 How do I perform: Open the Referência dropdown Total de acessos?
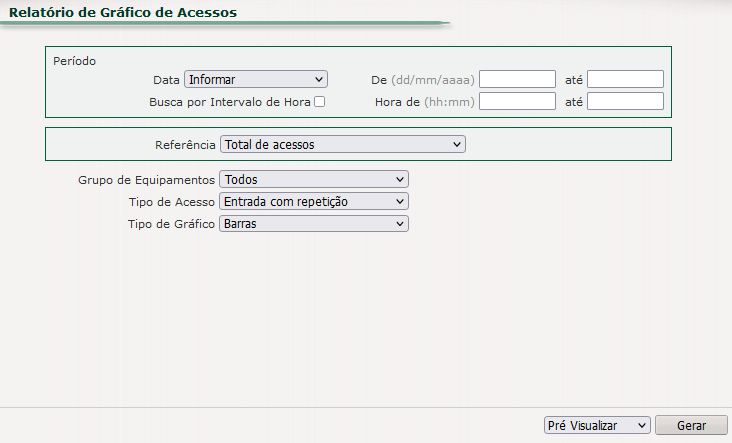pos(343,144)
